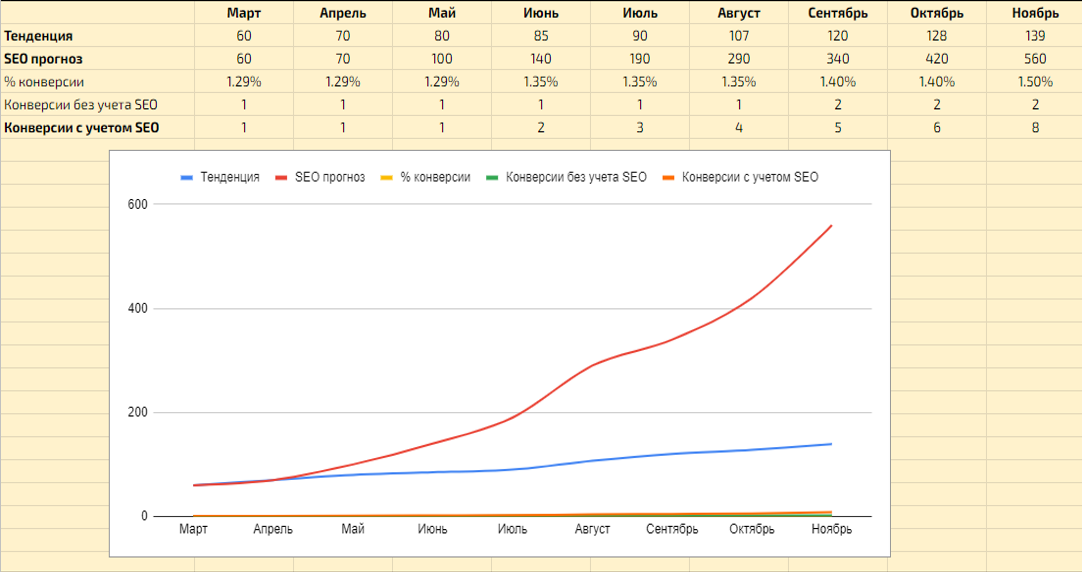1082x572 pixels.
Task: Click the Ноябрь conversions cell showing 8
Action: click(1034, 128)
